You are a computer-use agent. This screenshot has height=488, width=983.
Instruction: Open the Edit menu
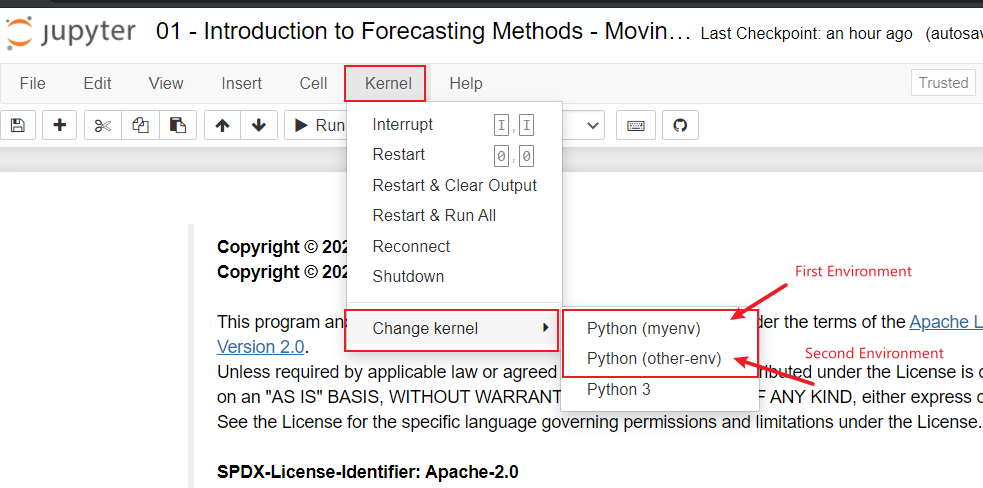[x=97, y=83]
